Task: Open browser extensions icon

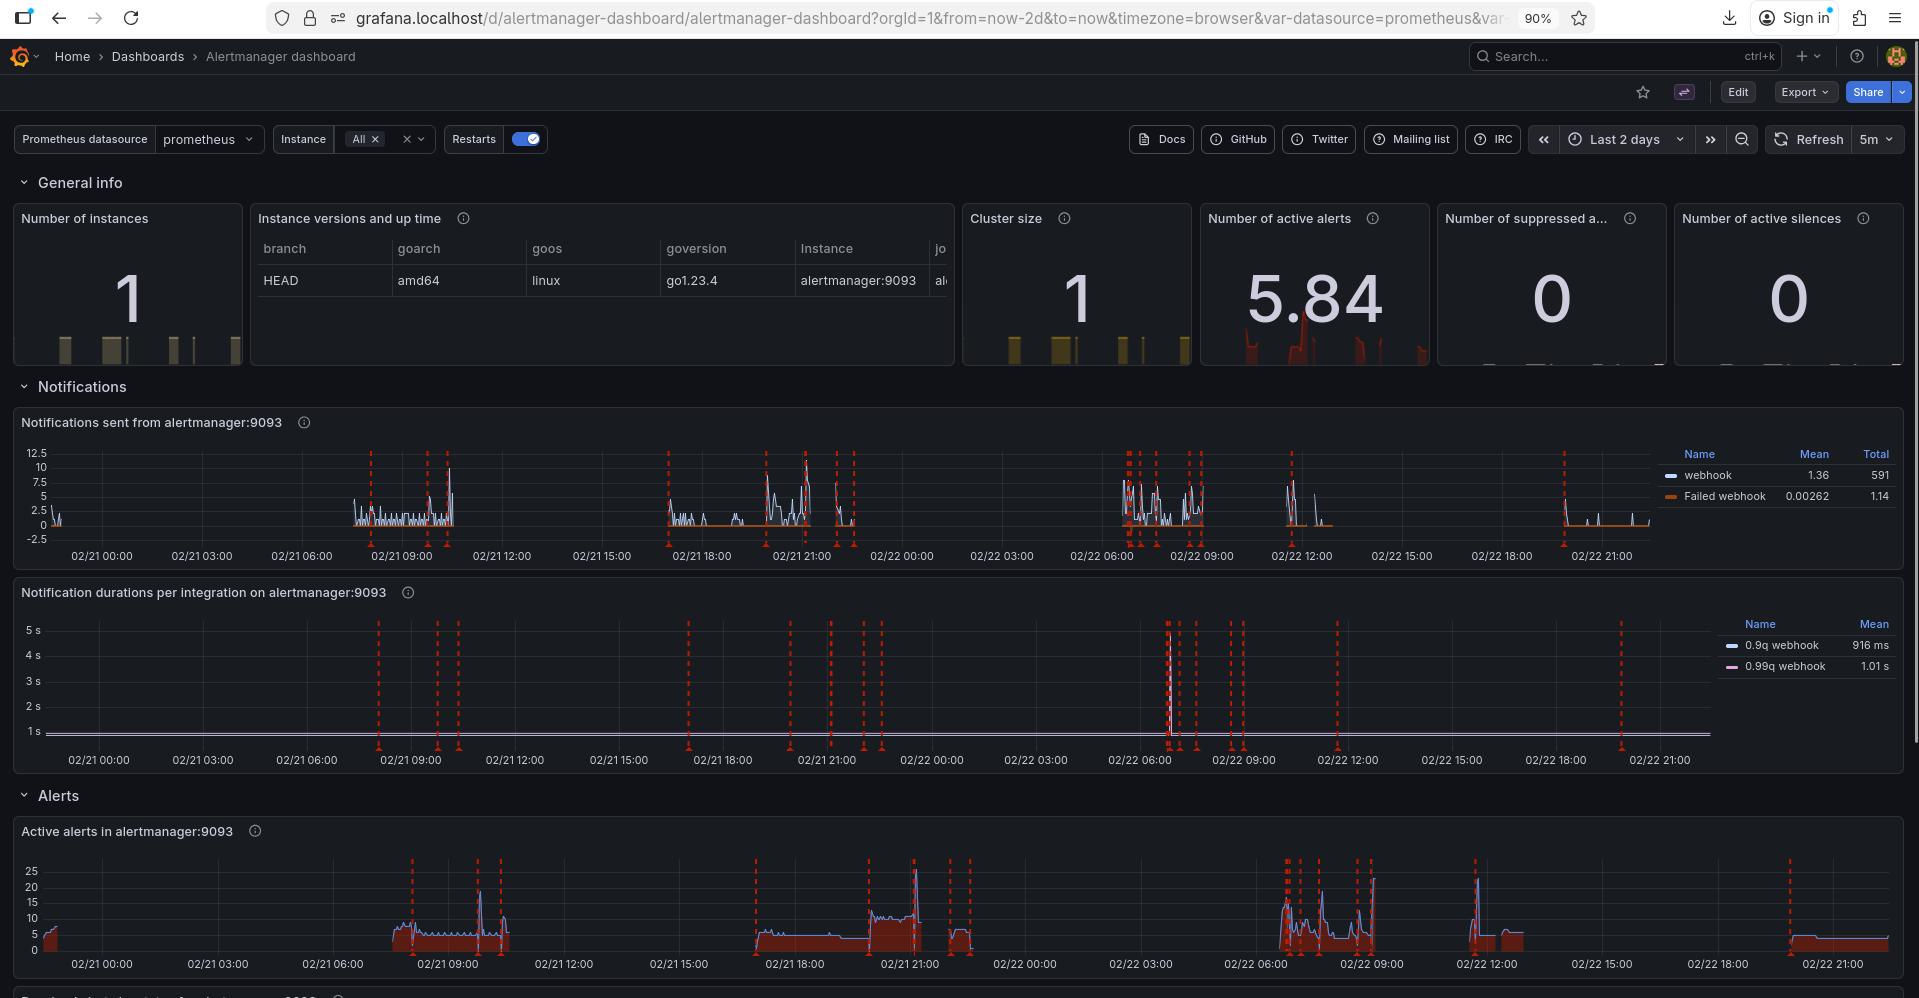Action: (x=1859, y=18)
